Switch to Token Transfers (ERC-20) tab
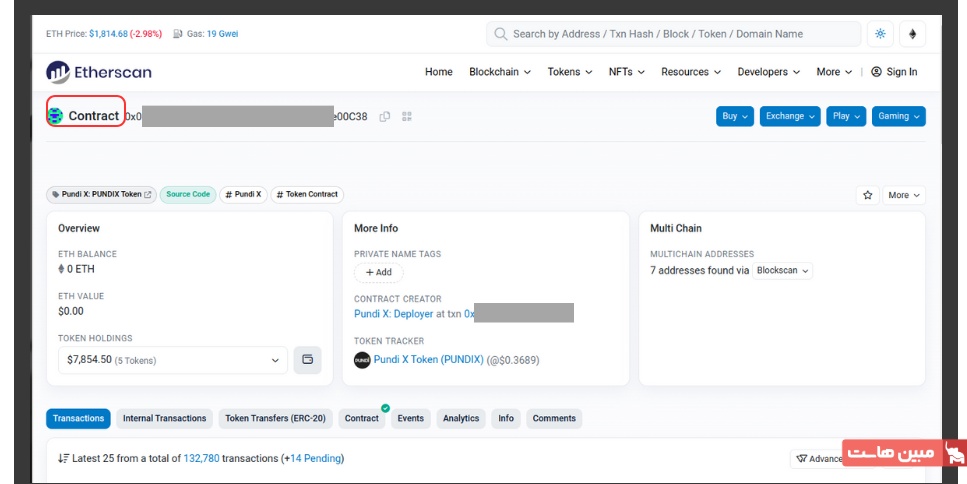Viewport: 967px width, 484px height. tap(276, 419)
